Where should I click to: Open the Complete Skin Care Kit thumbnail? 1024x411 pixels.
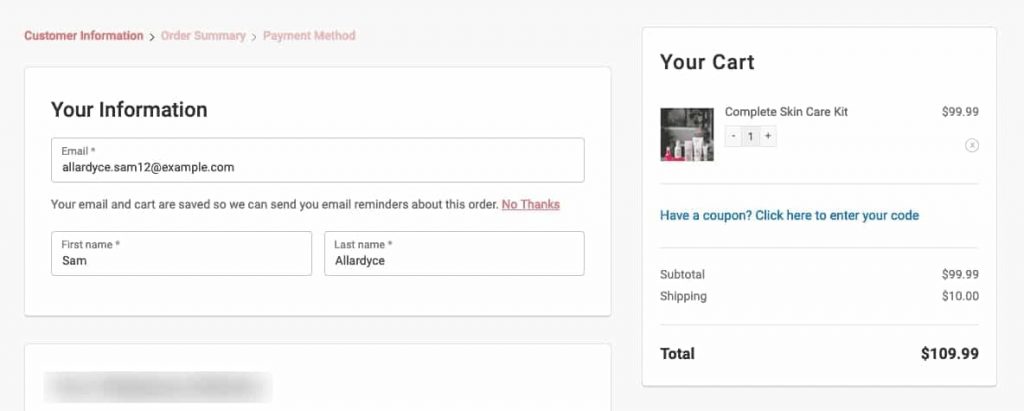coord(687,134)
